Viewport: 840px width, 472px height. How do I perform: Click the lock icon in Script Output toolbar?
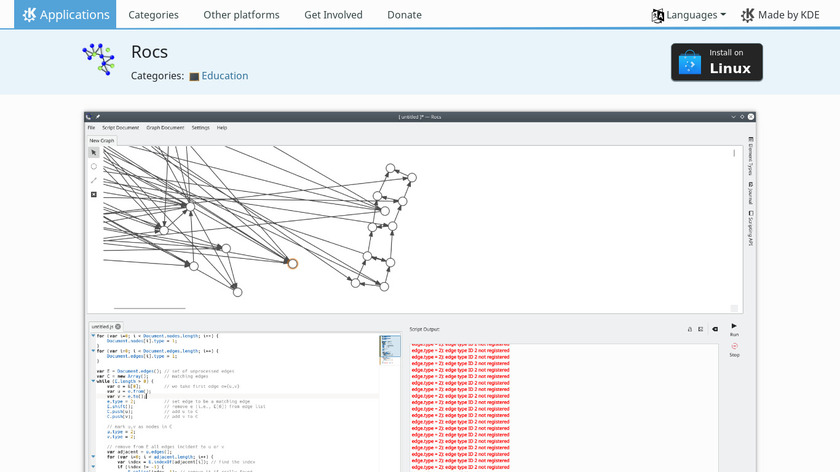tap(689, 329)
